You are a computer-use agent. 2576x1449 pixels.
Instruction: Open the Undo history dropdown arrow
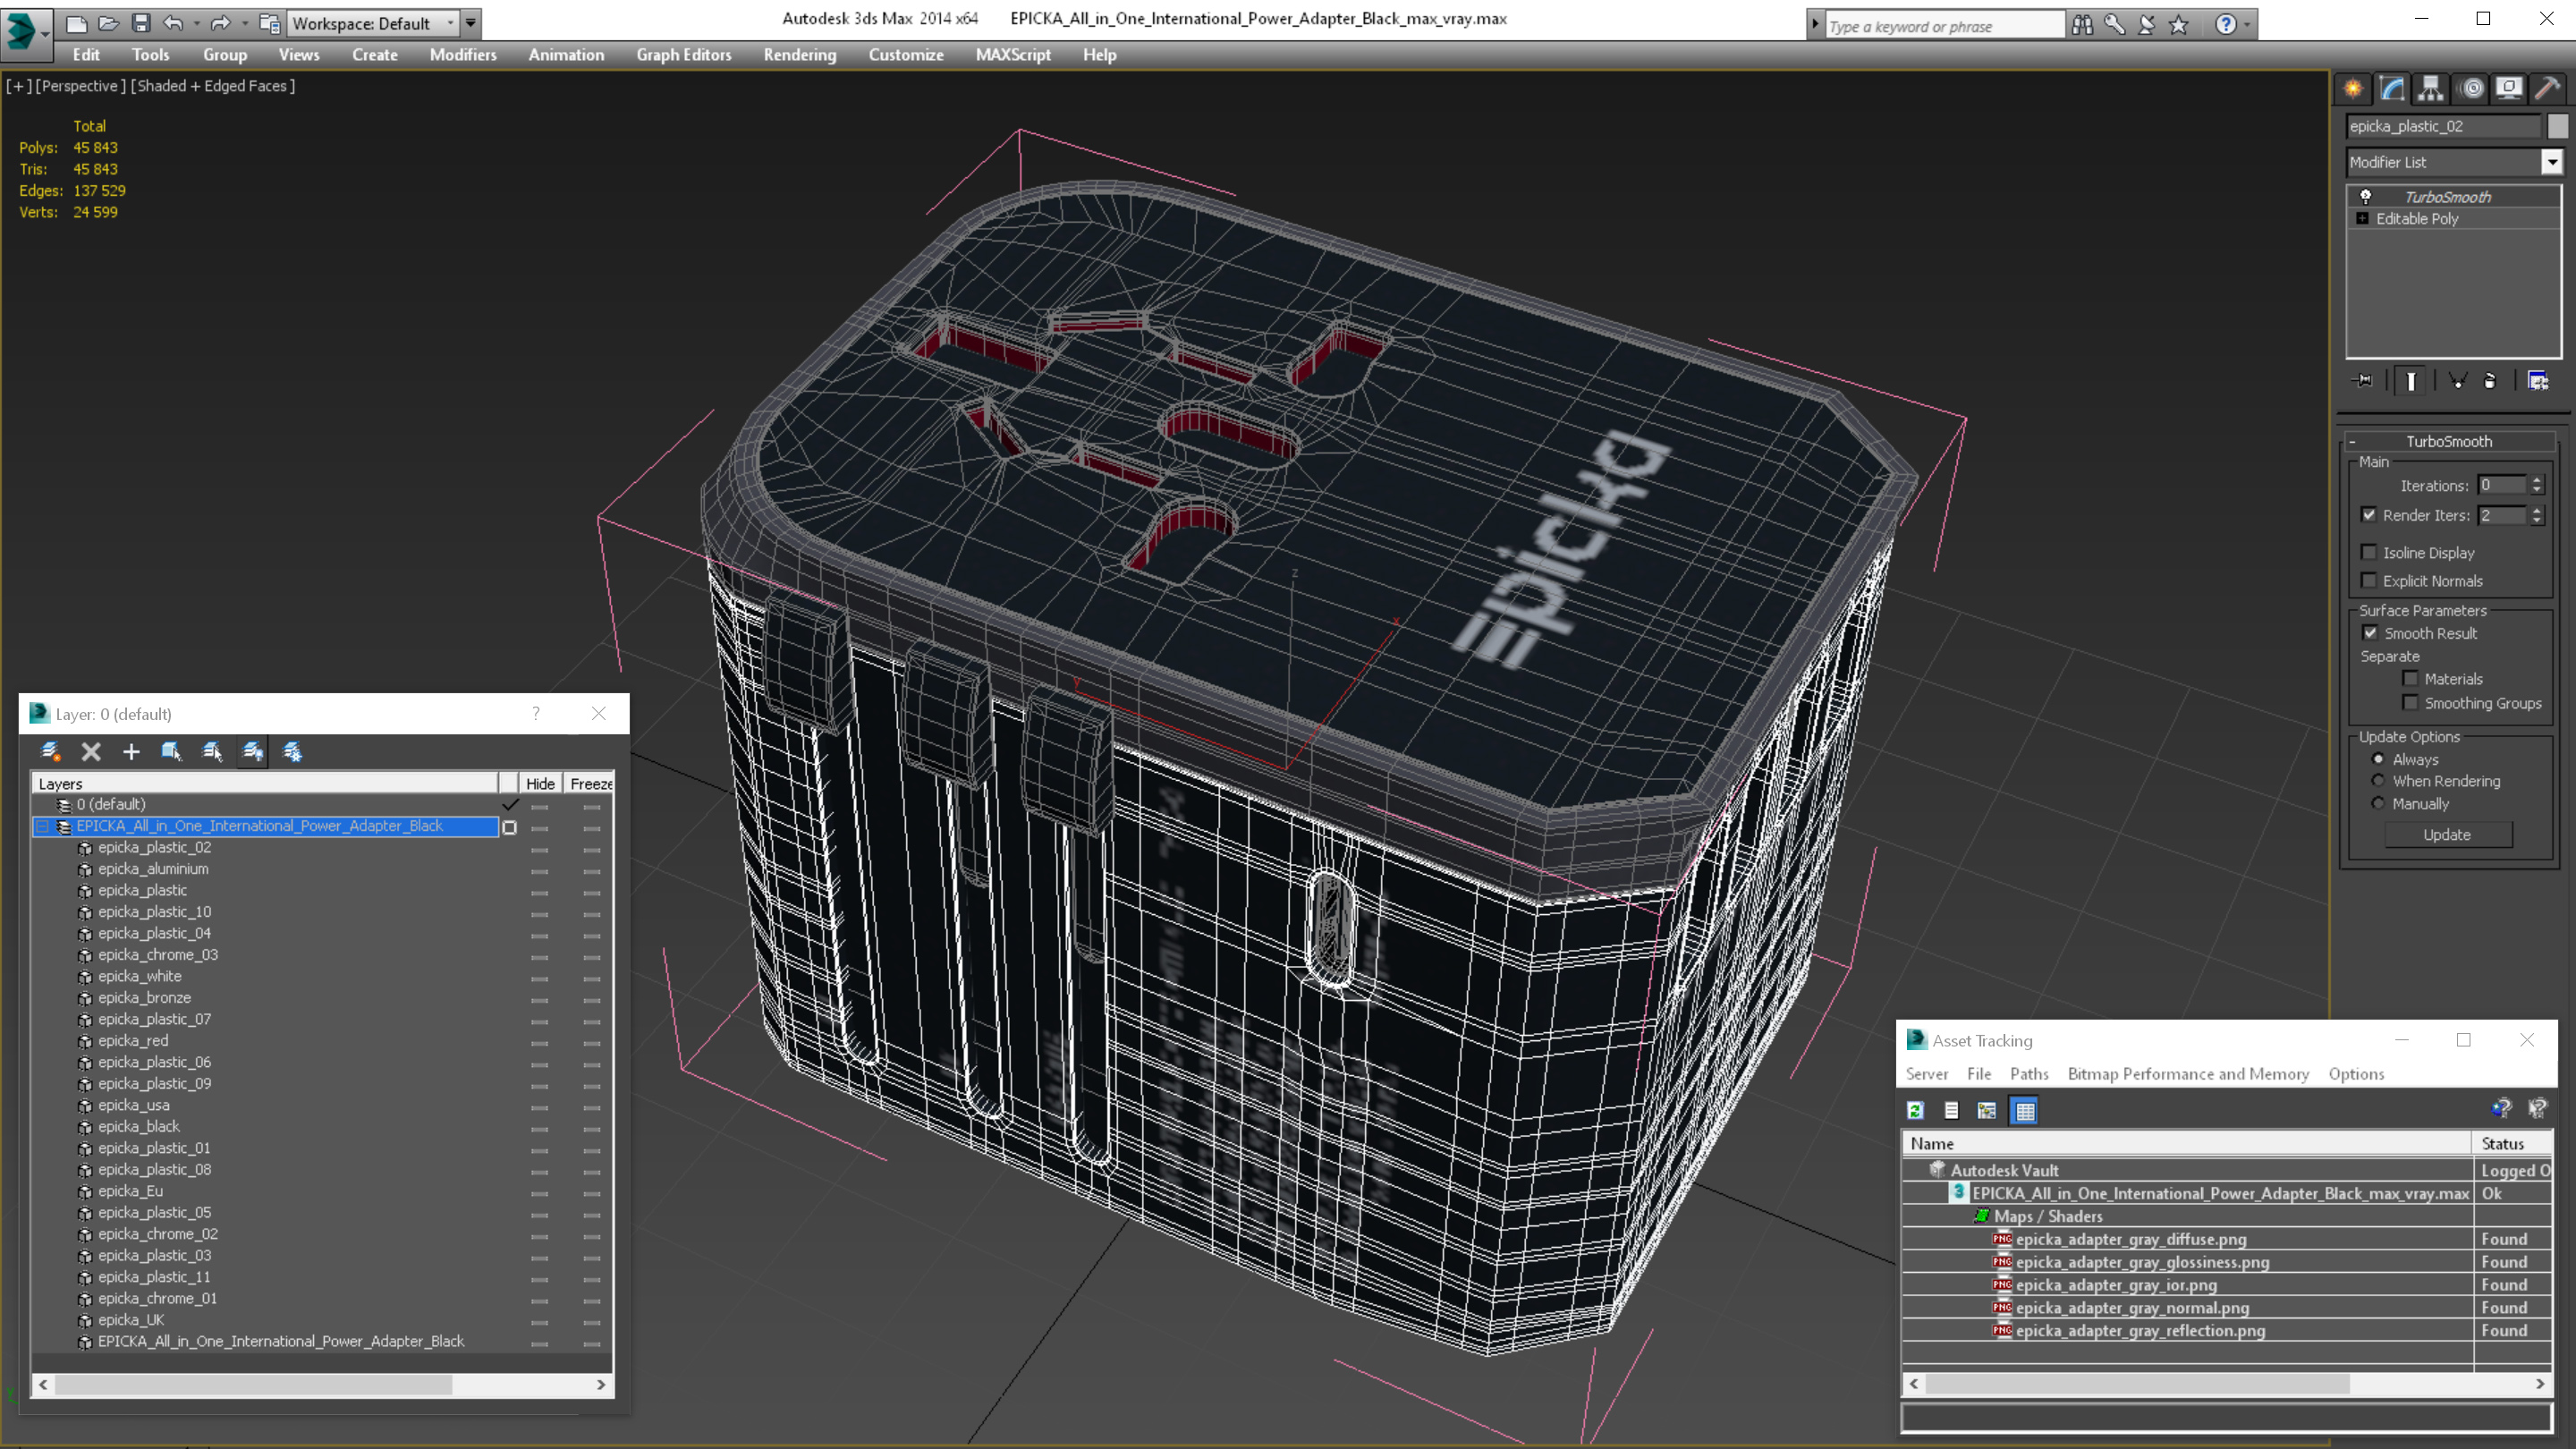[196, 23]
